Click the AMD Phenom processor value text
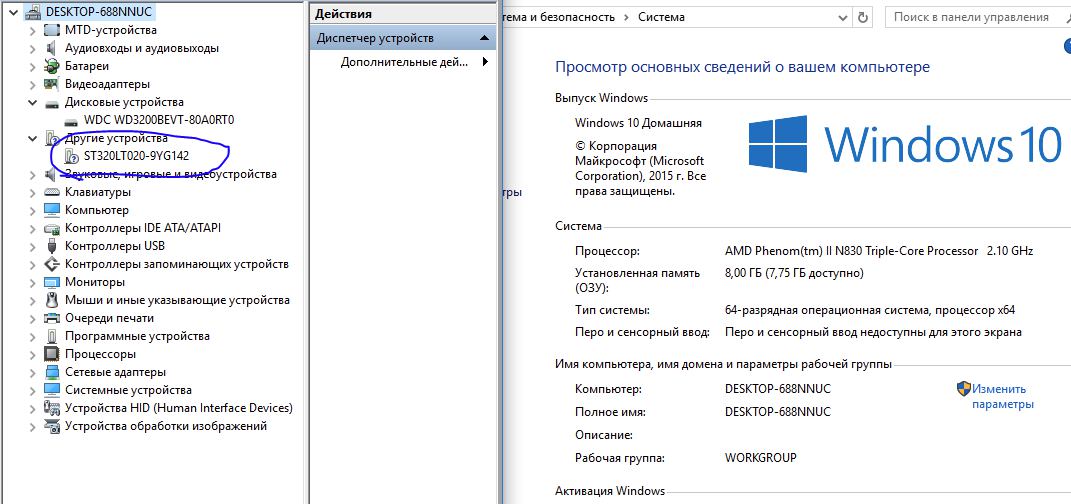 tap(879, 251)
